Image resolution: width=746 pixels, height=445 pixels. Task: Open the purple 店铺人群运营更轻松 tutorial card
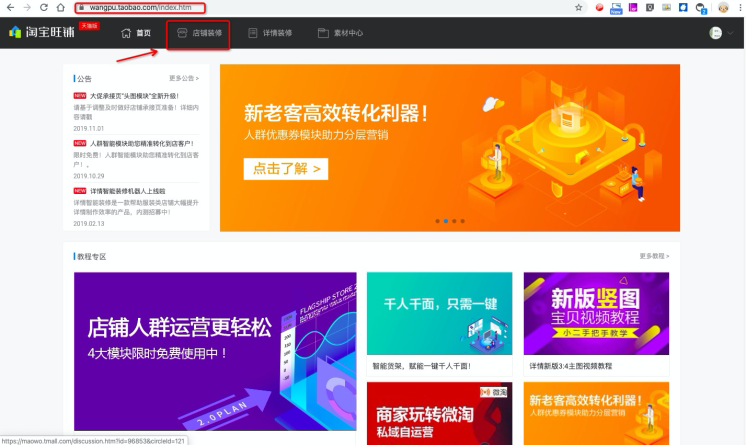coord(215,351)
